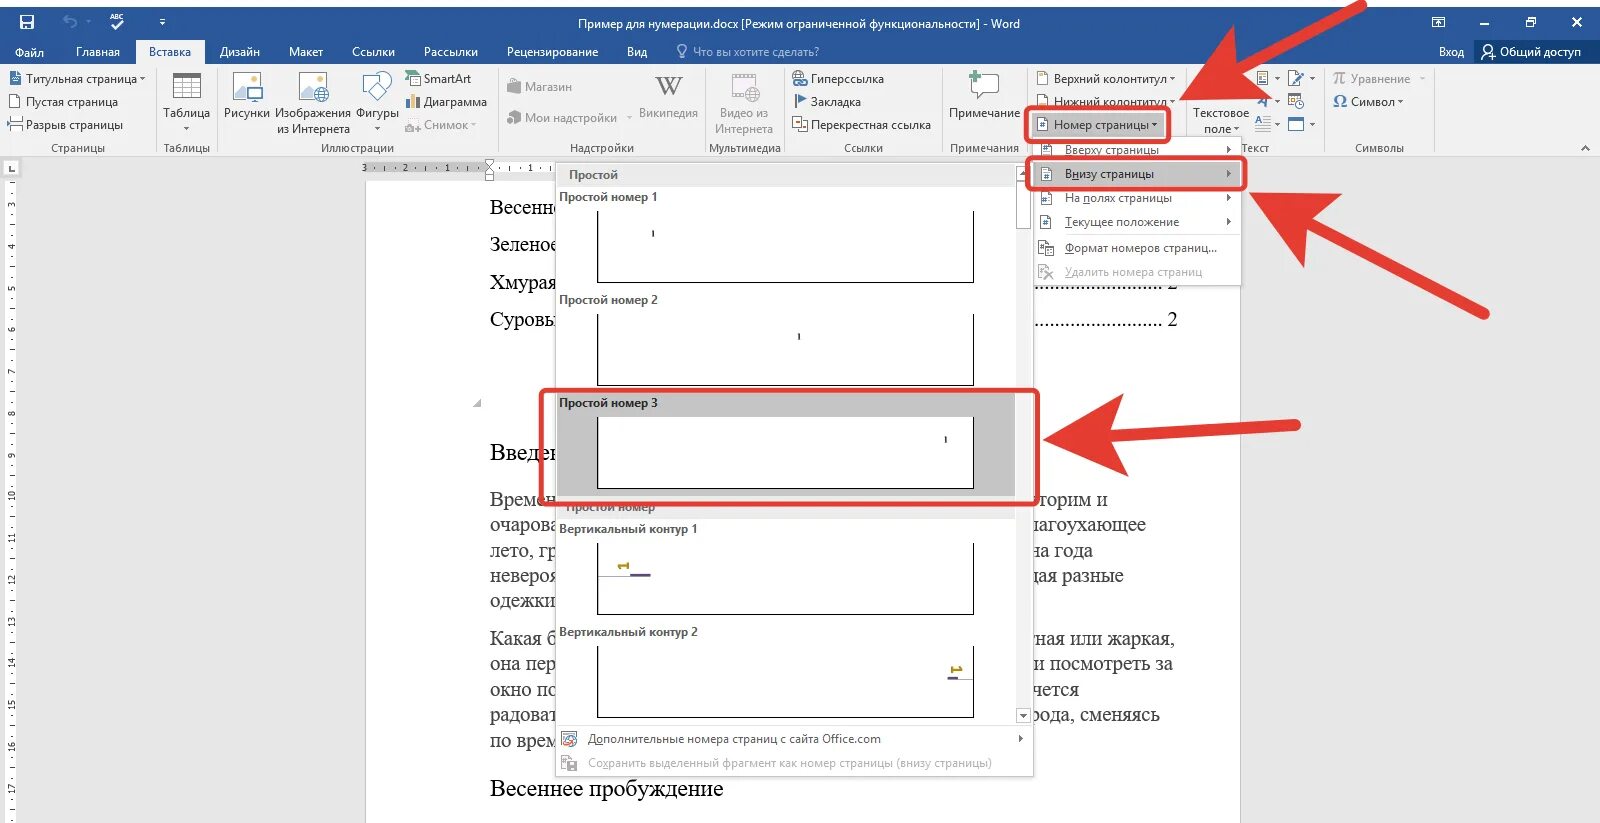The height and width of the screenshot is (823, 1600).
Task: Open the На полях страницы submenu
Action: pos(1136,198)
